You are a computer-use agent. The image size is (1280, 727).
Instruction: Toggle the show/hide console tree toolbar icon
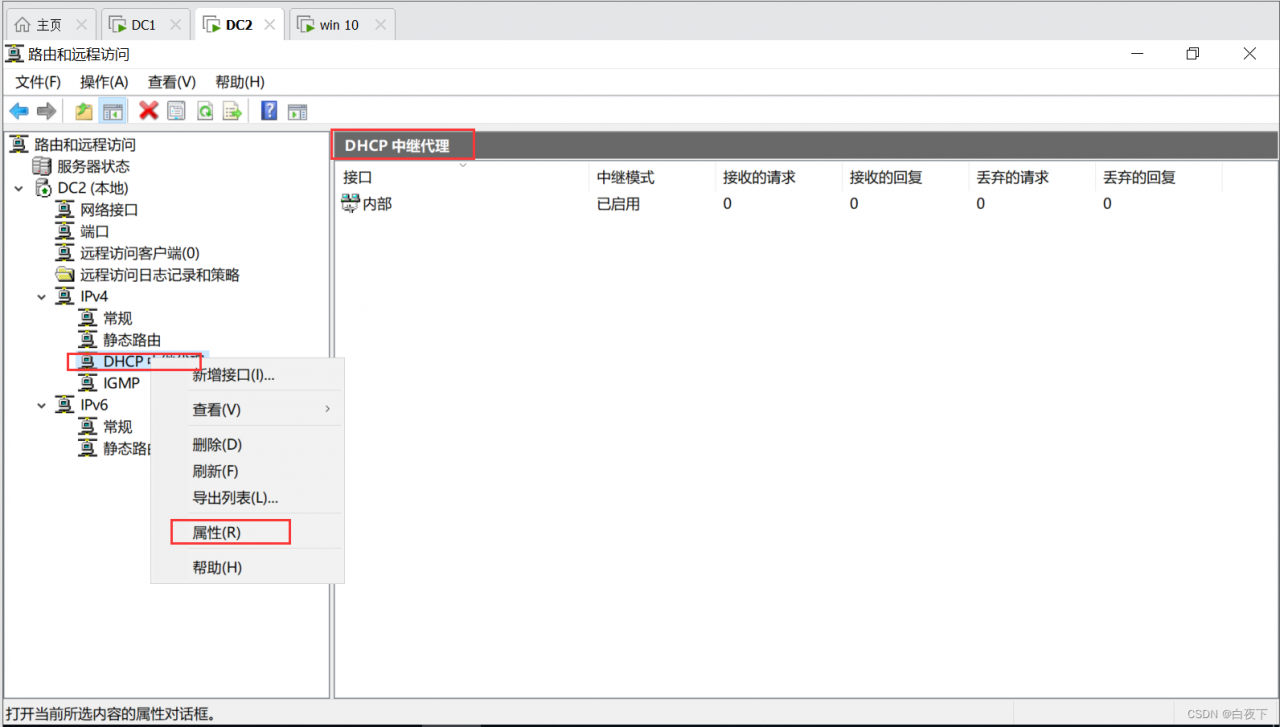(x=113, y=111)
